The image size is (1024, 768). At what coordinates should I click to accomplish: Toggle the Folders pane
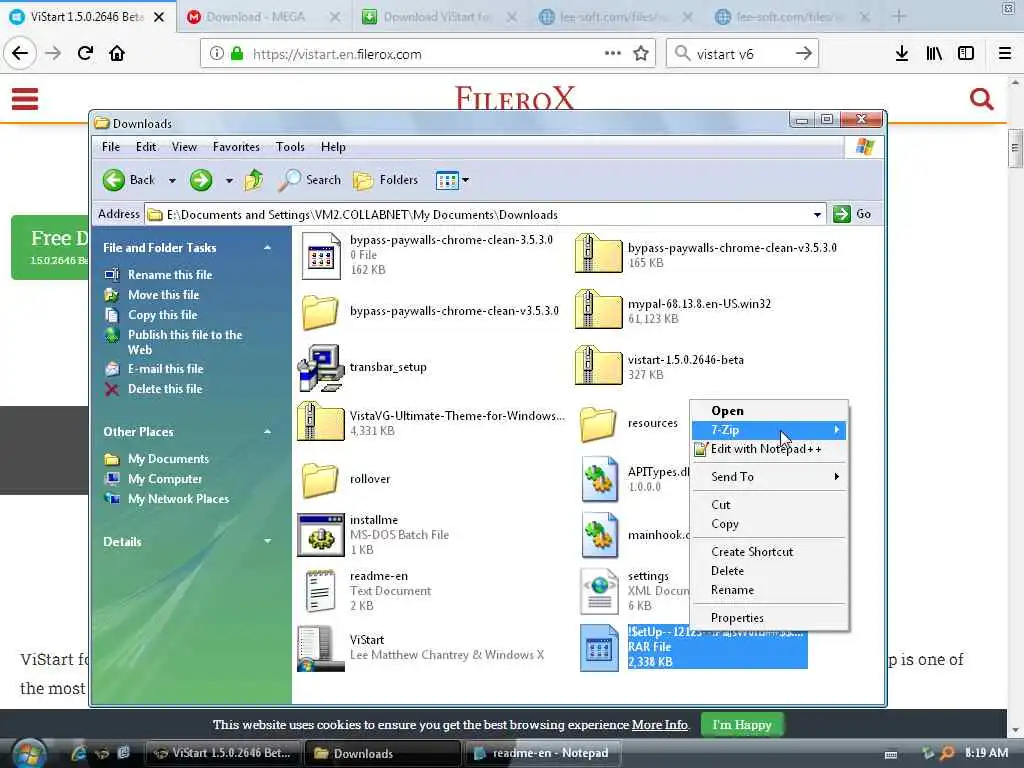(x=385, y=180)
